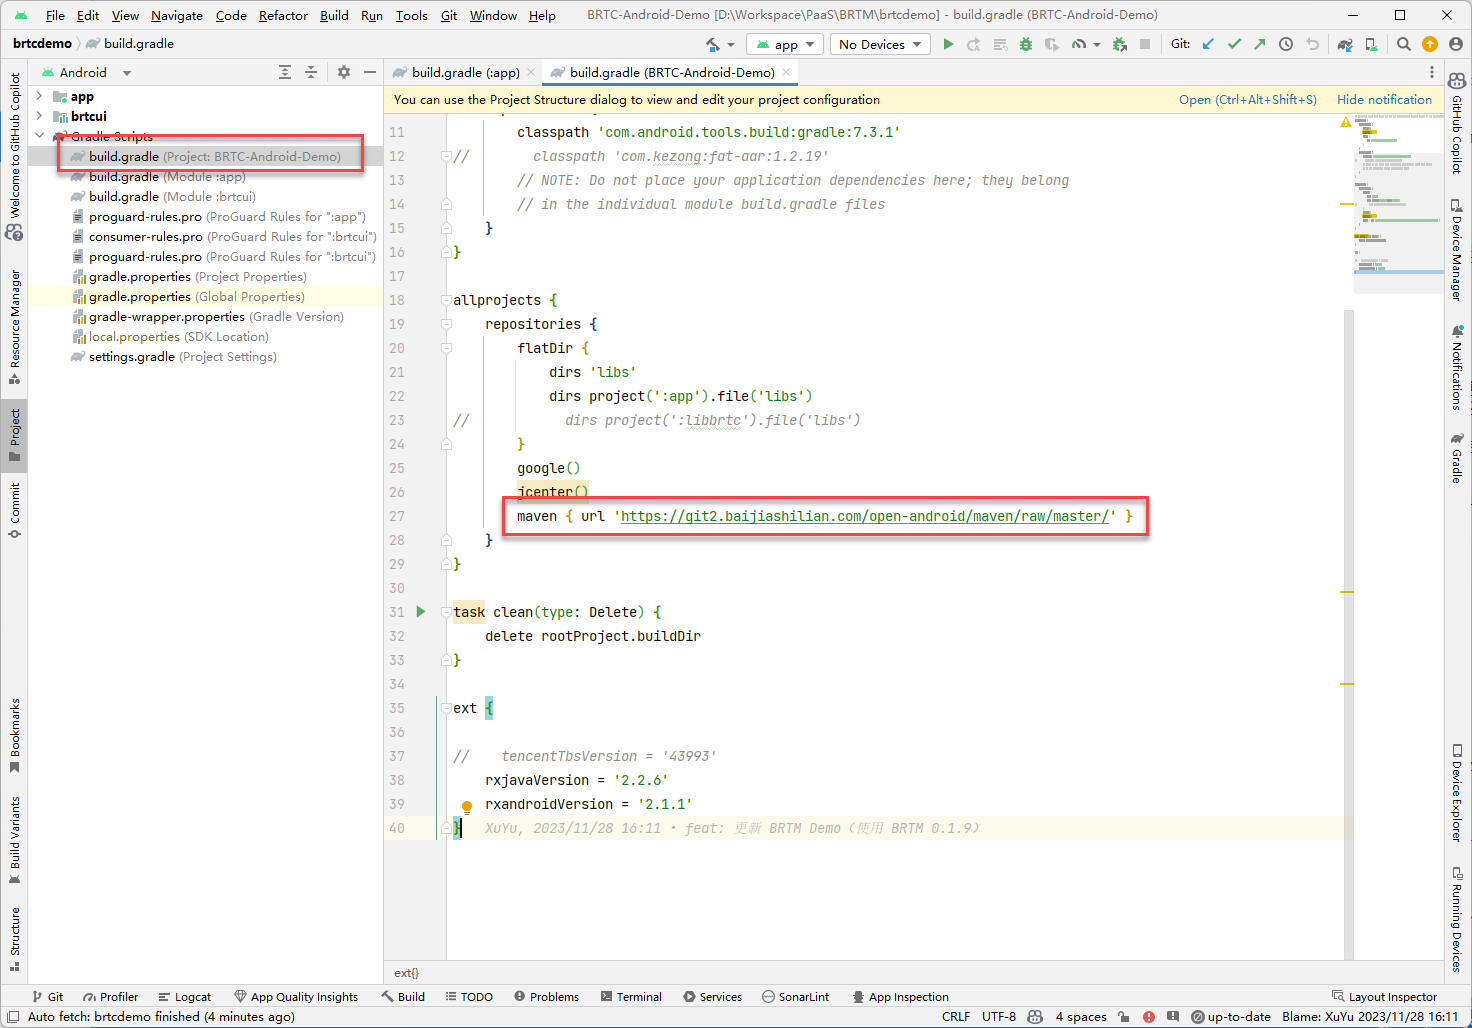The width and height of the screenshot is (1472, 1028).
Task: Toggle read-only lock icon in status bar
Action: point(1124,1017)
